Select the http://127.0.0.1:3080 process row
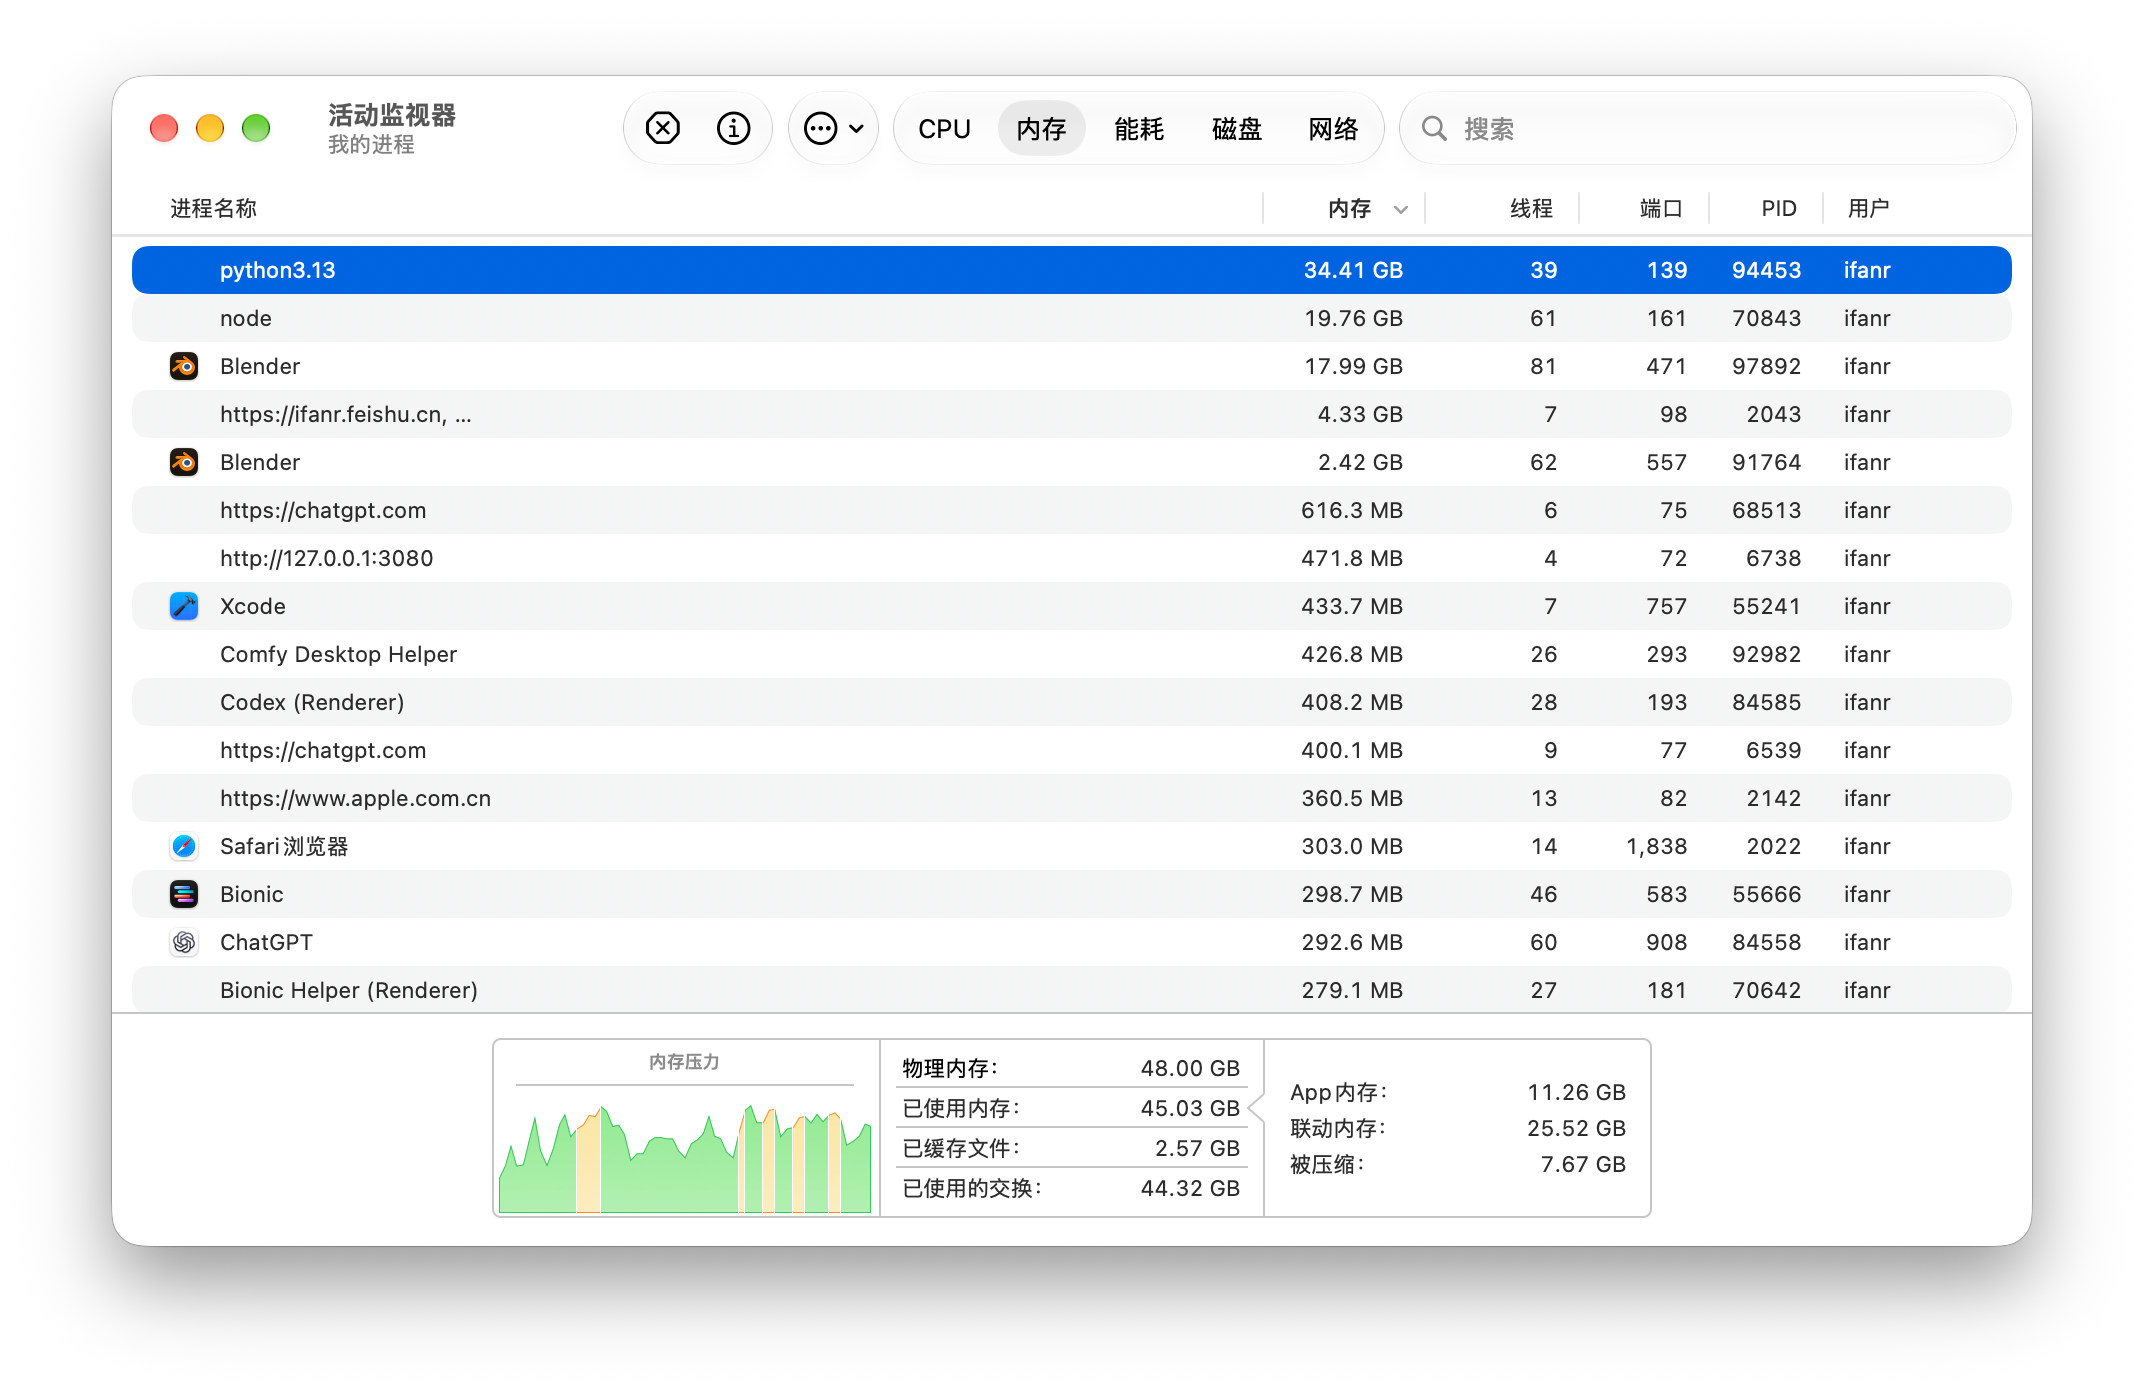2144x1394 pixels. coord(1072,558)
